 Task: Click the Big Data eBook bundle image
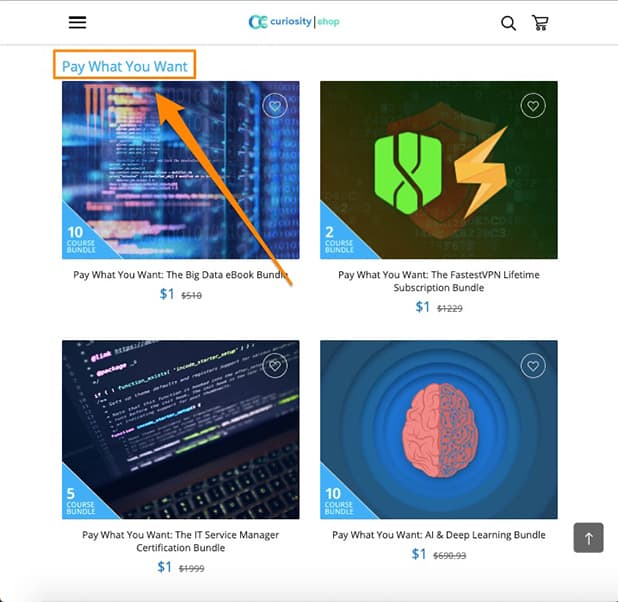[x=181, y=170]
